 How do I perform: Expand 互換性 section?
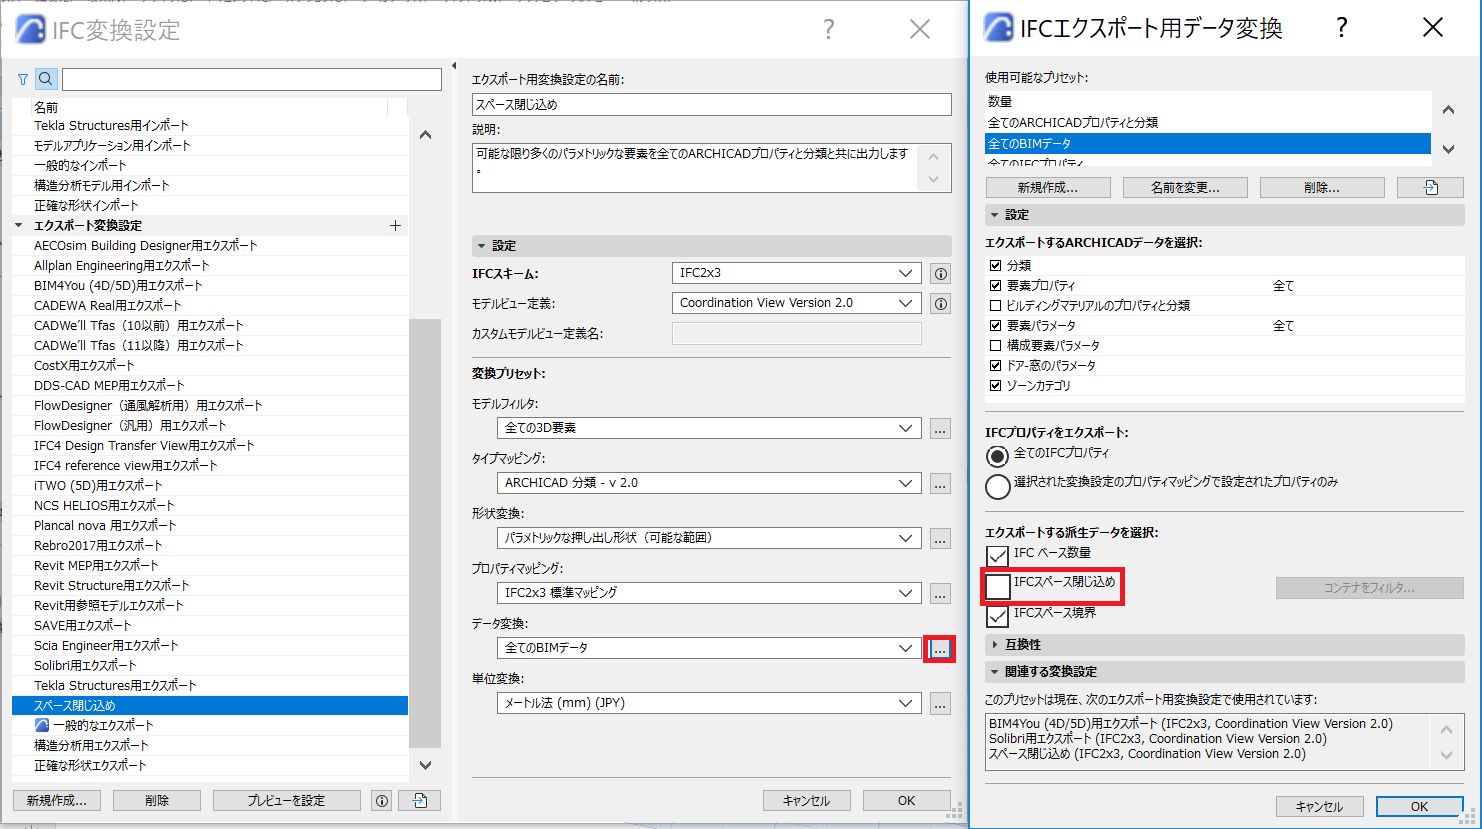click(994, 645)
